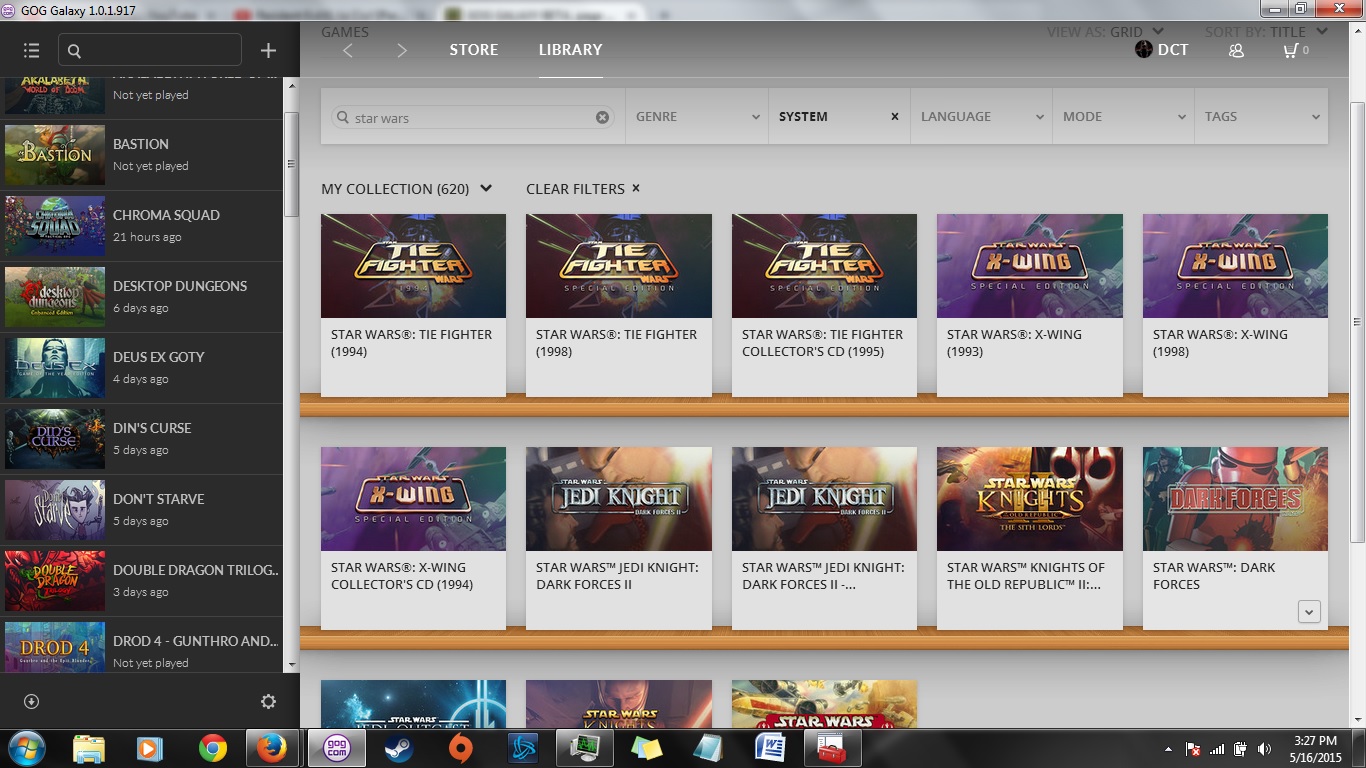The image size is (1366, 768).
Task: Open SORT BY: TITLE dropdown
Action: pos(1265,32)
